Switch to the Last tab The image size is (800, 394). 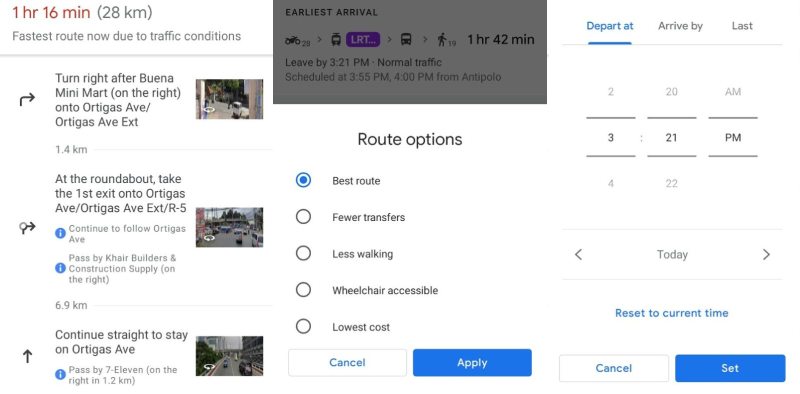[x=742, y=26]
